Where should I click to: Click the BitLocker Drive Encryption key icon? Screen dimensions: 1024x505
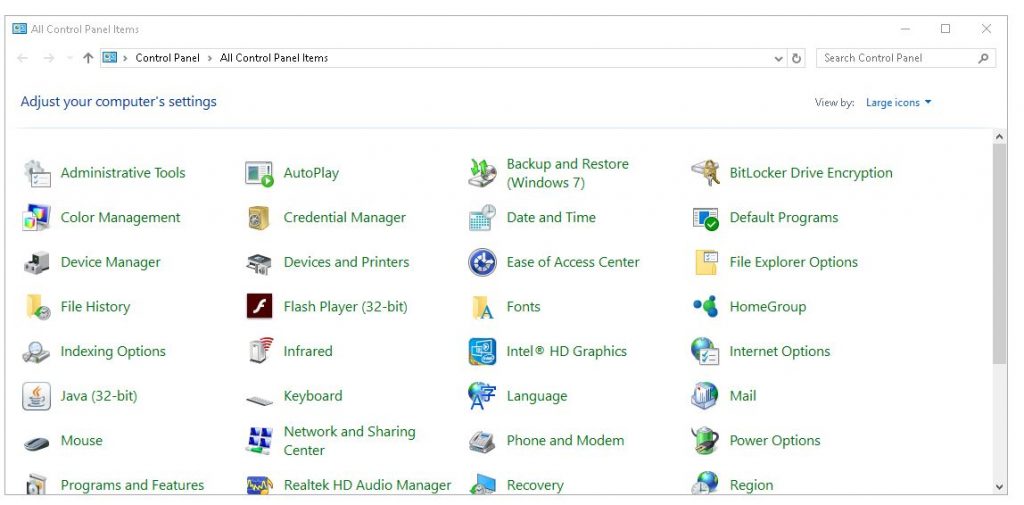tap(705, 173)
